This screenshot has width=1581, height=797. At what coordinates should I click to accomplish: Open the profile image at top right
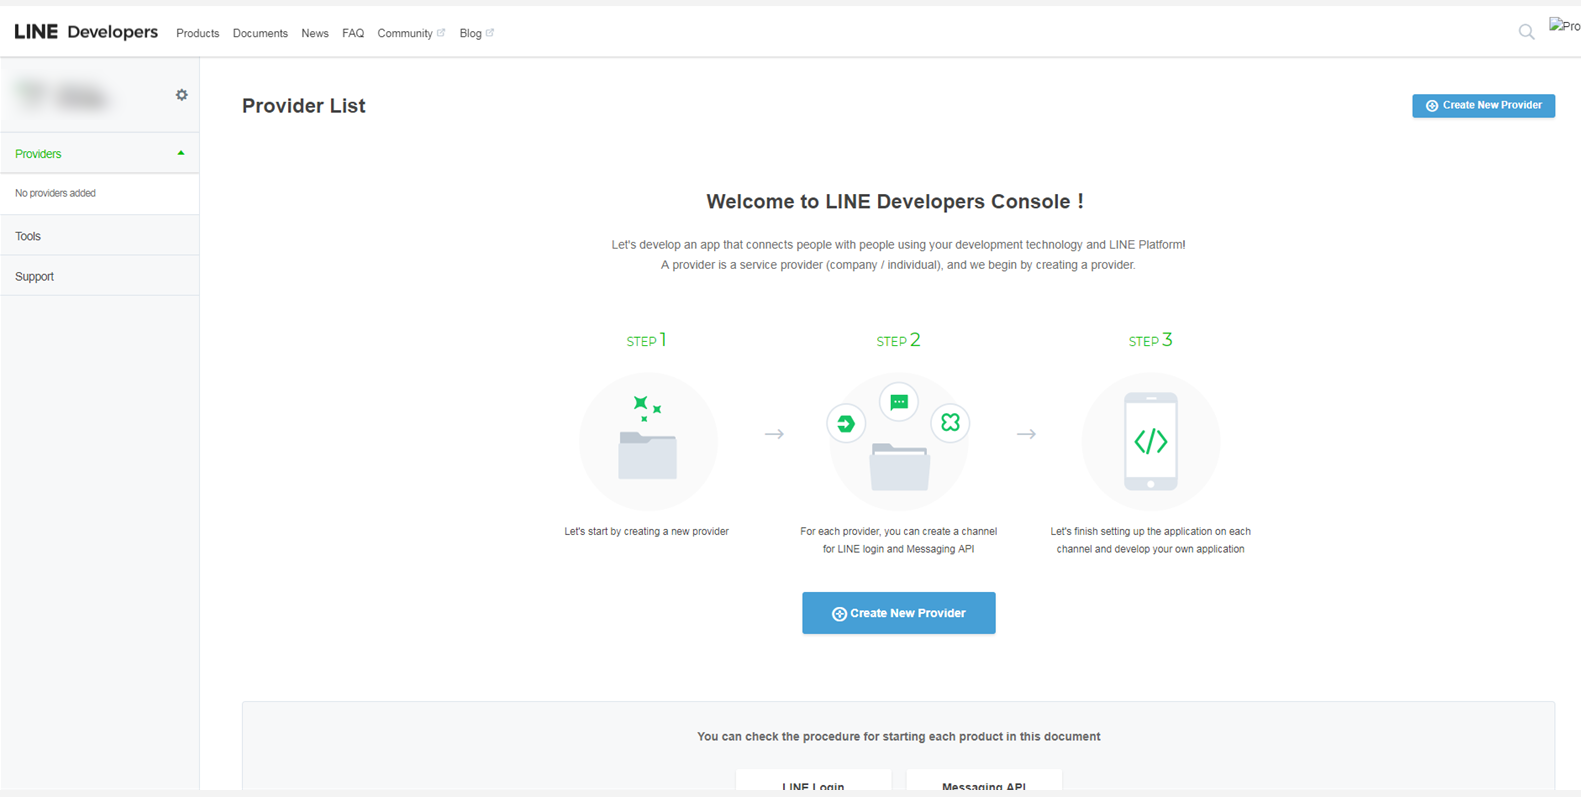pyautogui.click(x=1564, y=26)
